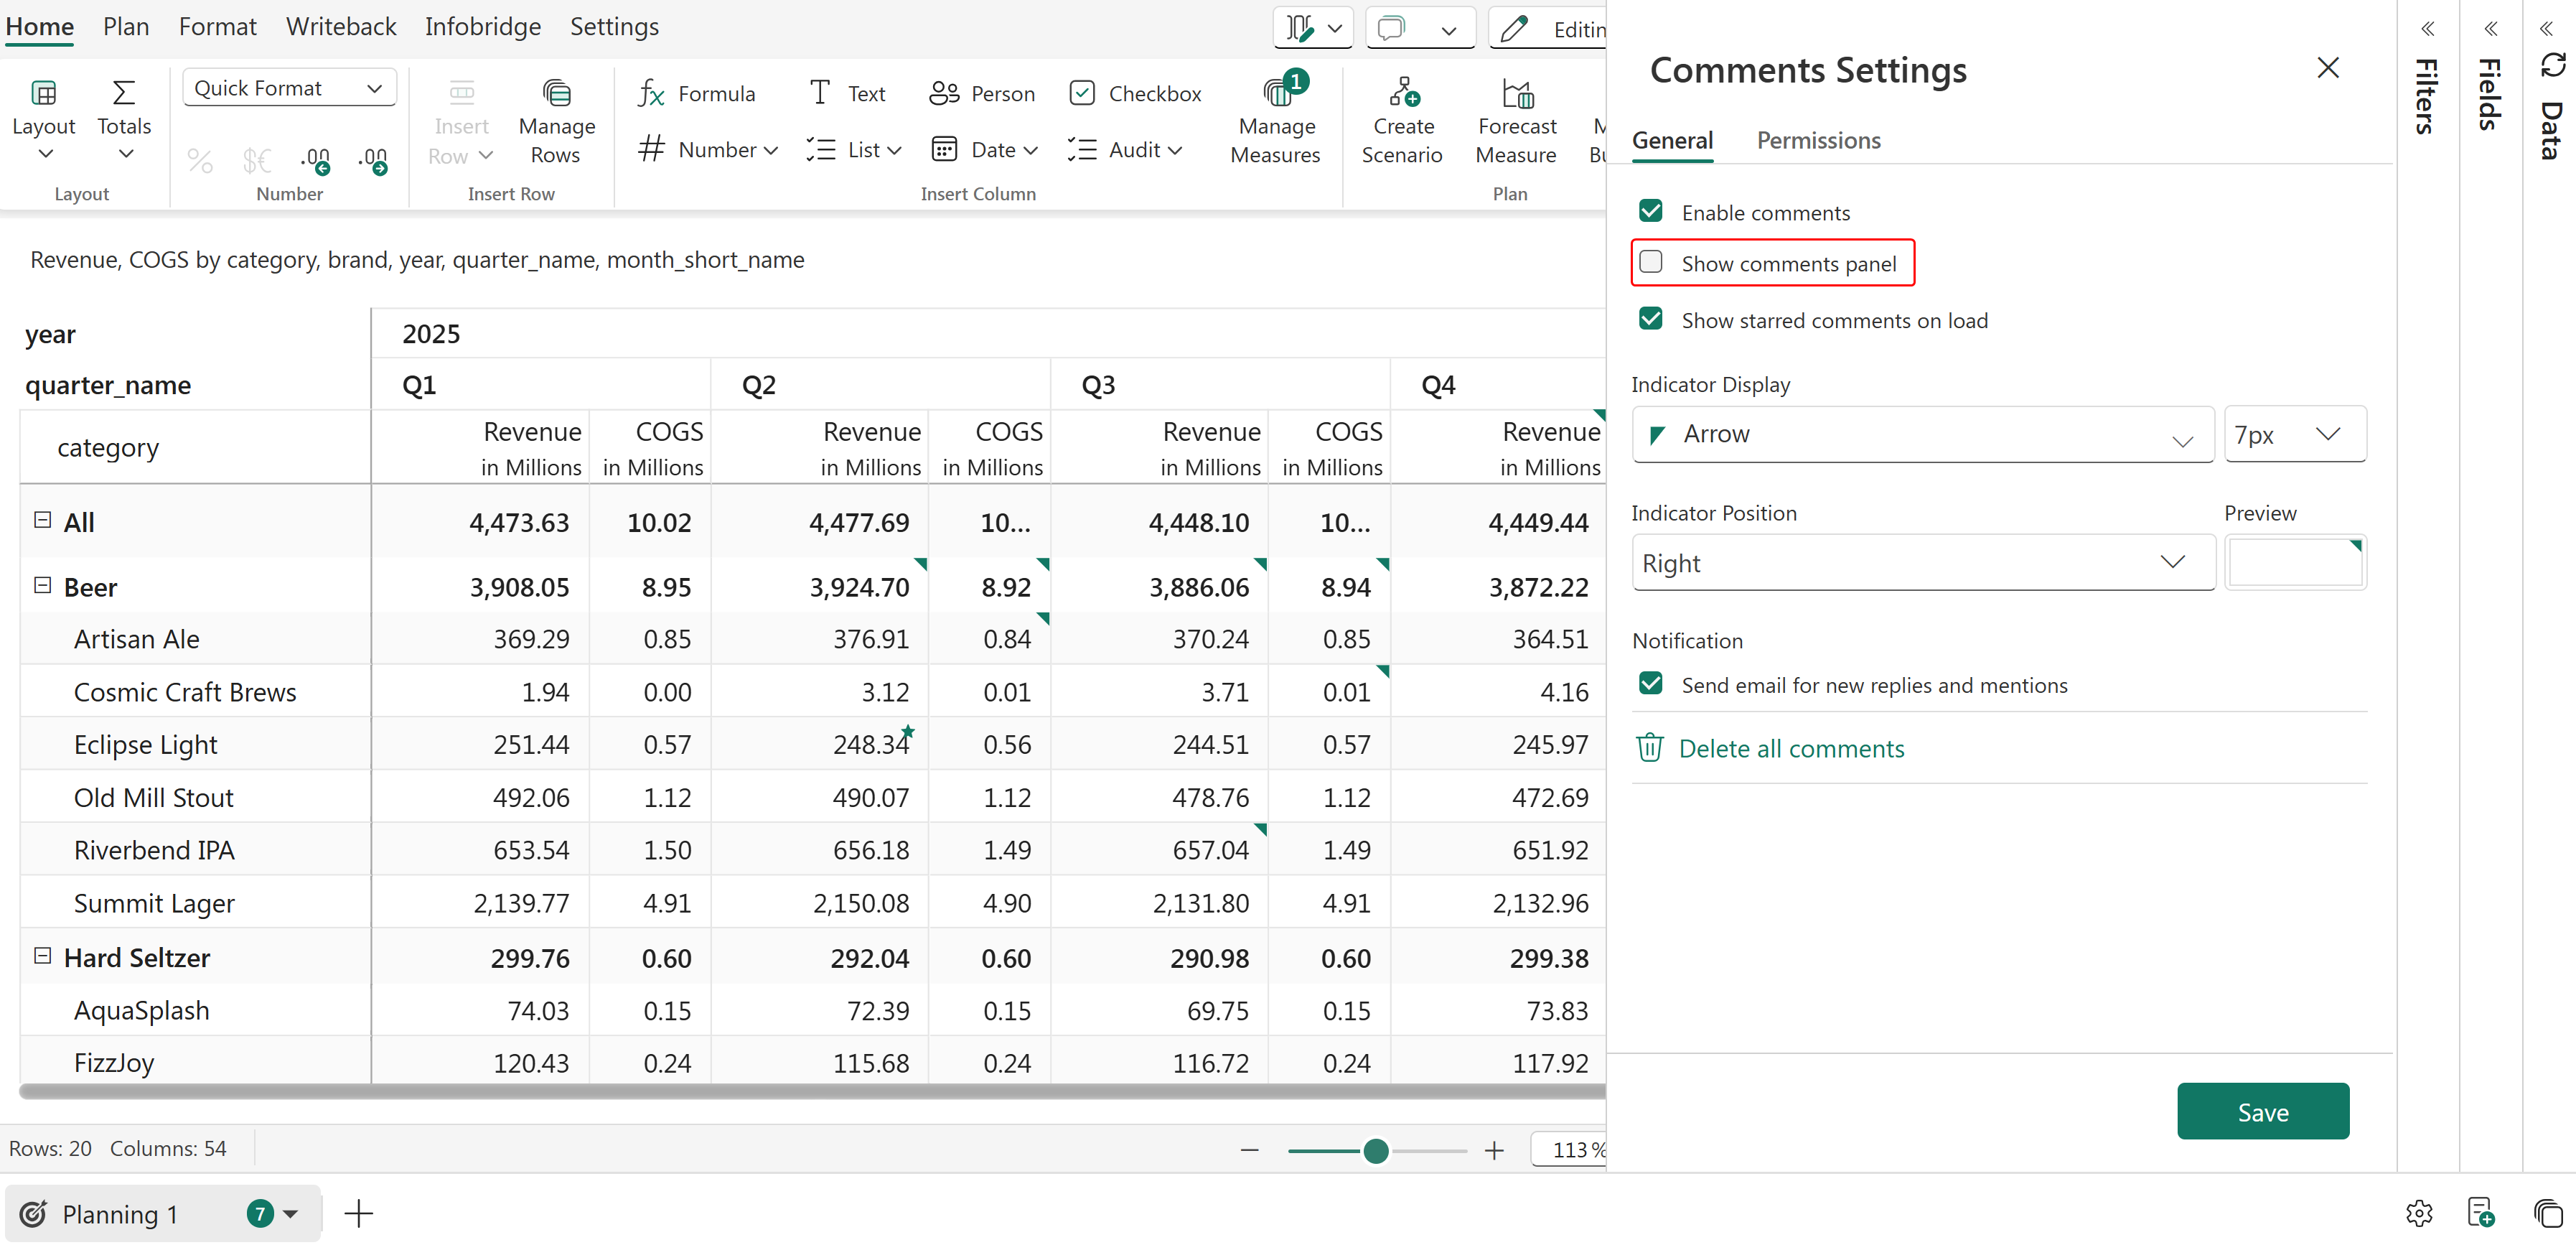Insert a Person column
The height and width of the screenshot is (1245, 2576).
point(982,94)
